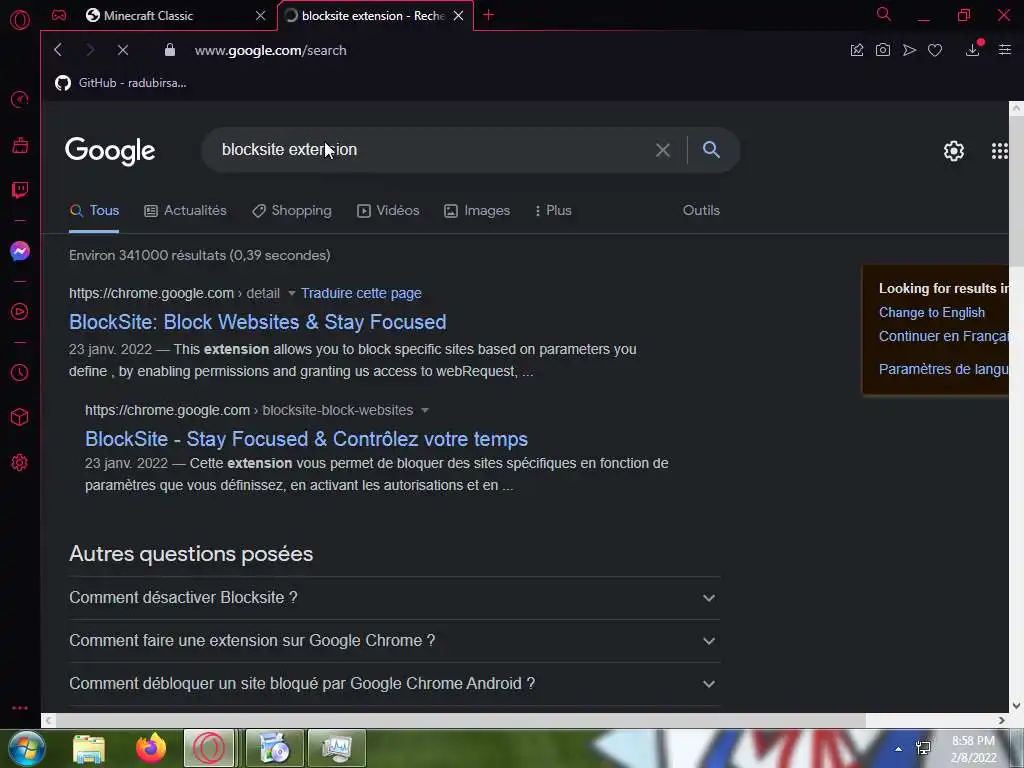Open the Opera main menu logo

pyautogui.click(x=20, y=20)
